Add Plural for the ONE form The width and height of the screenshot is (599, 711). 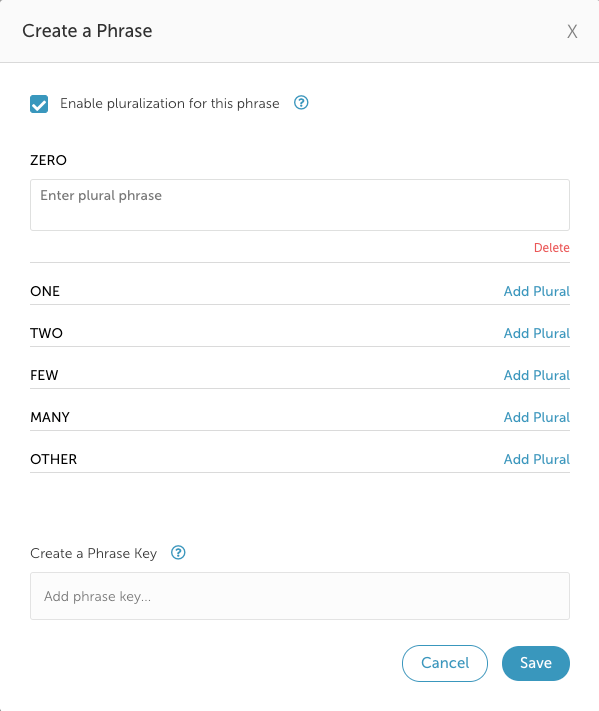(536, 291)
